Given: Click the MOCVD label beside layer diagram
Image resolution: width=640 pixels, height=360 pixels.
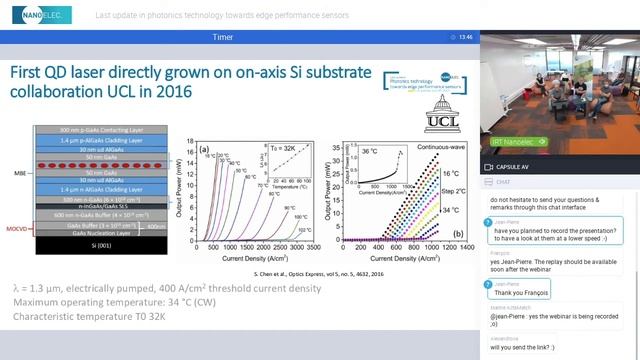Looking at the screenshot, I should 16,229.
